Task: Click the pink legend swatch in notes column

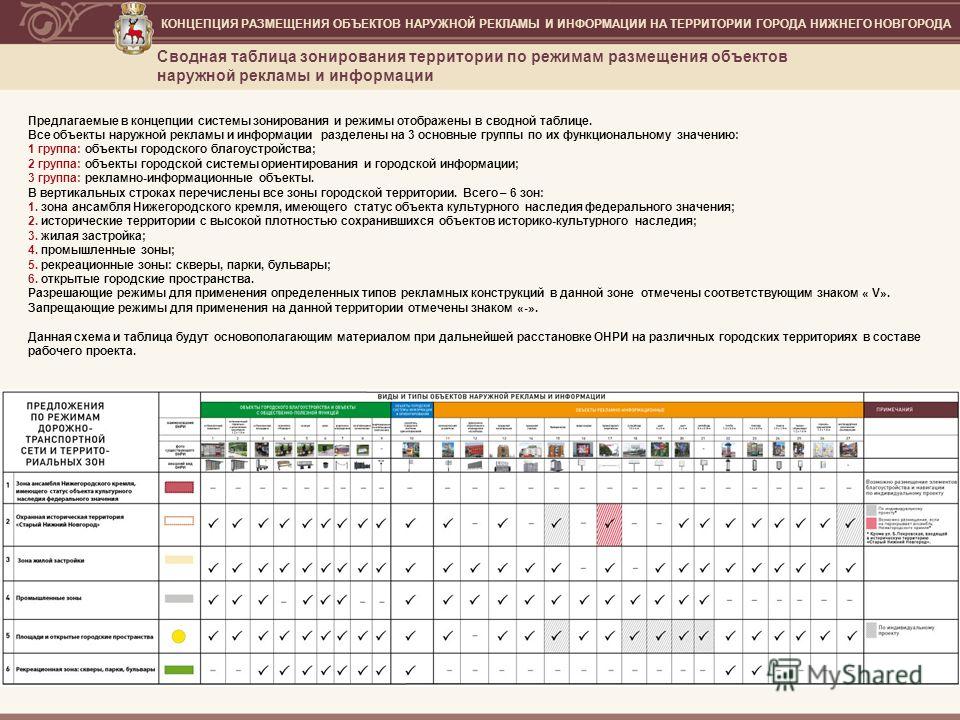Action: pyautogui.click(x=871, y=523)
